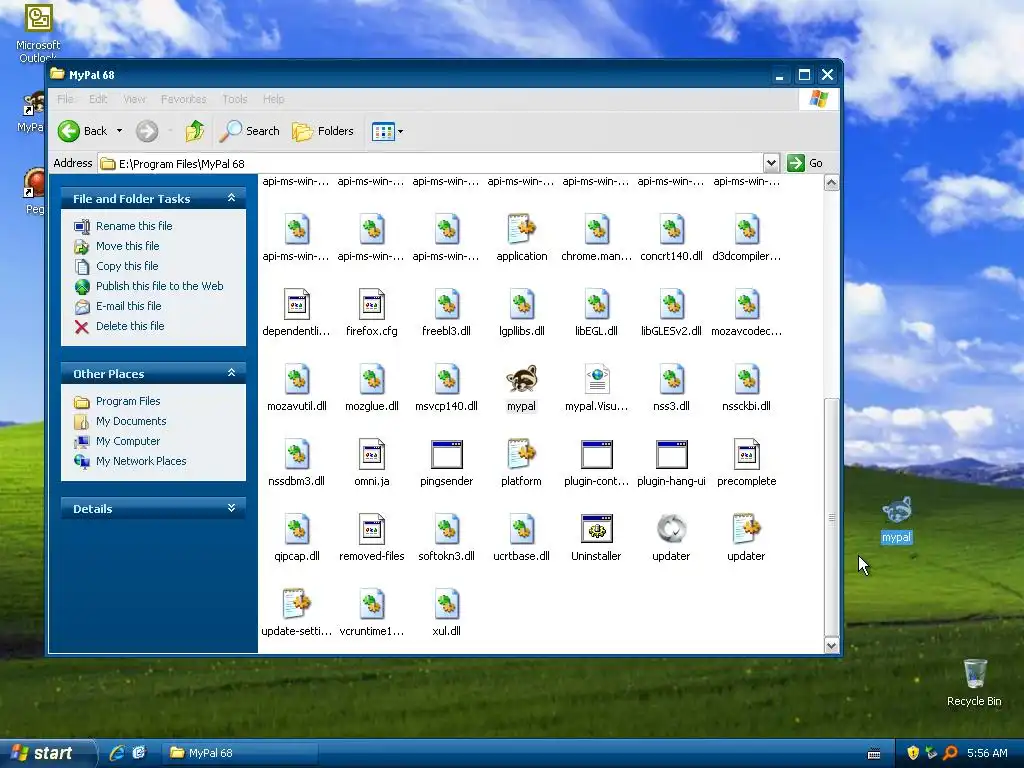
Task: Open the Views dropdown in the toolbar
Action: click(x=400, y=131)
